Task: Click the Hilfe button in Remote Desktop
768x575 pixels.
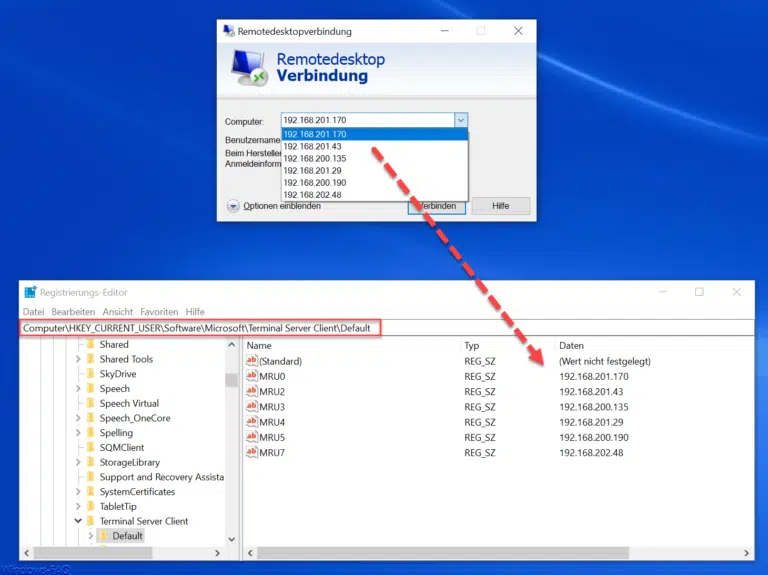Action: pos(500,206)
